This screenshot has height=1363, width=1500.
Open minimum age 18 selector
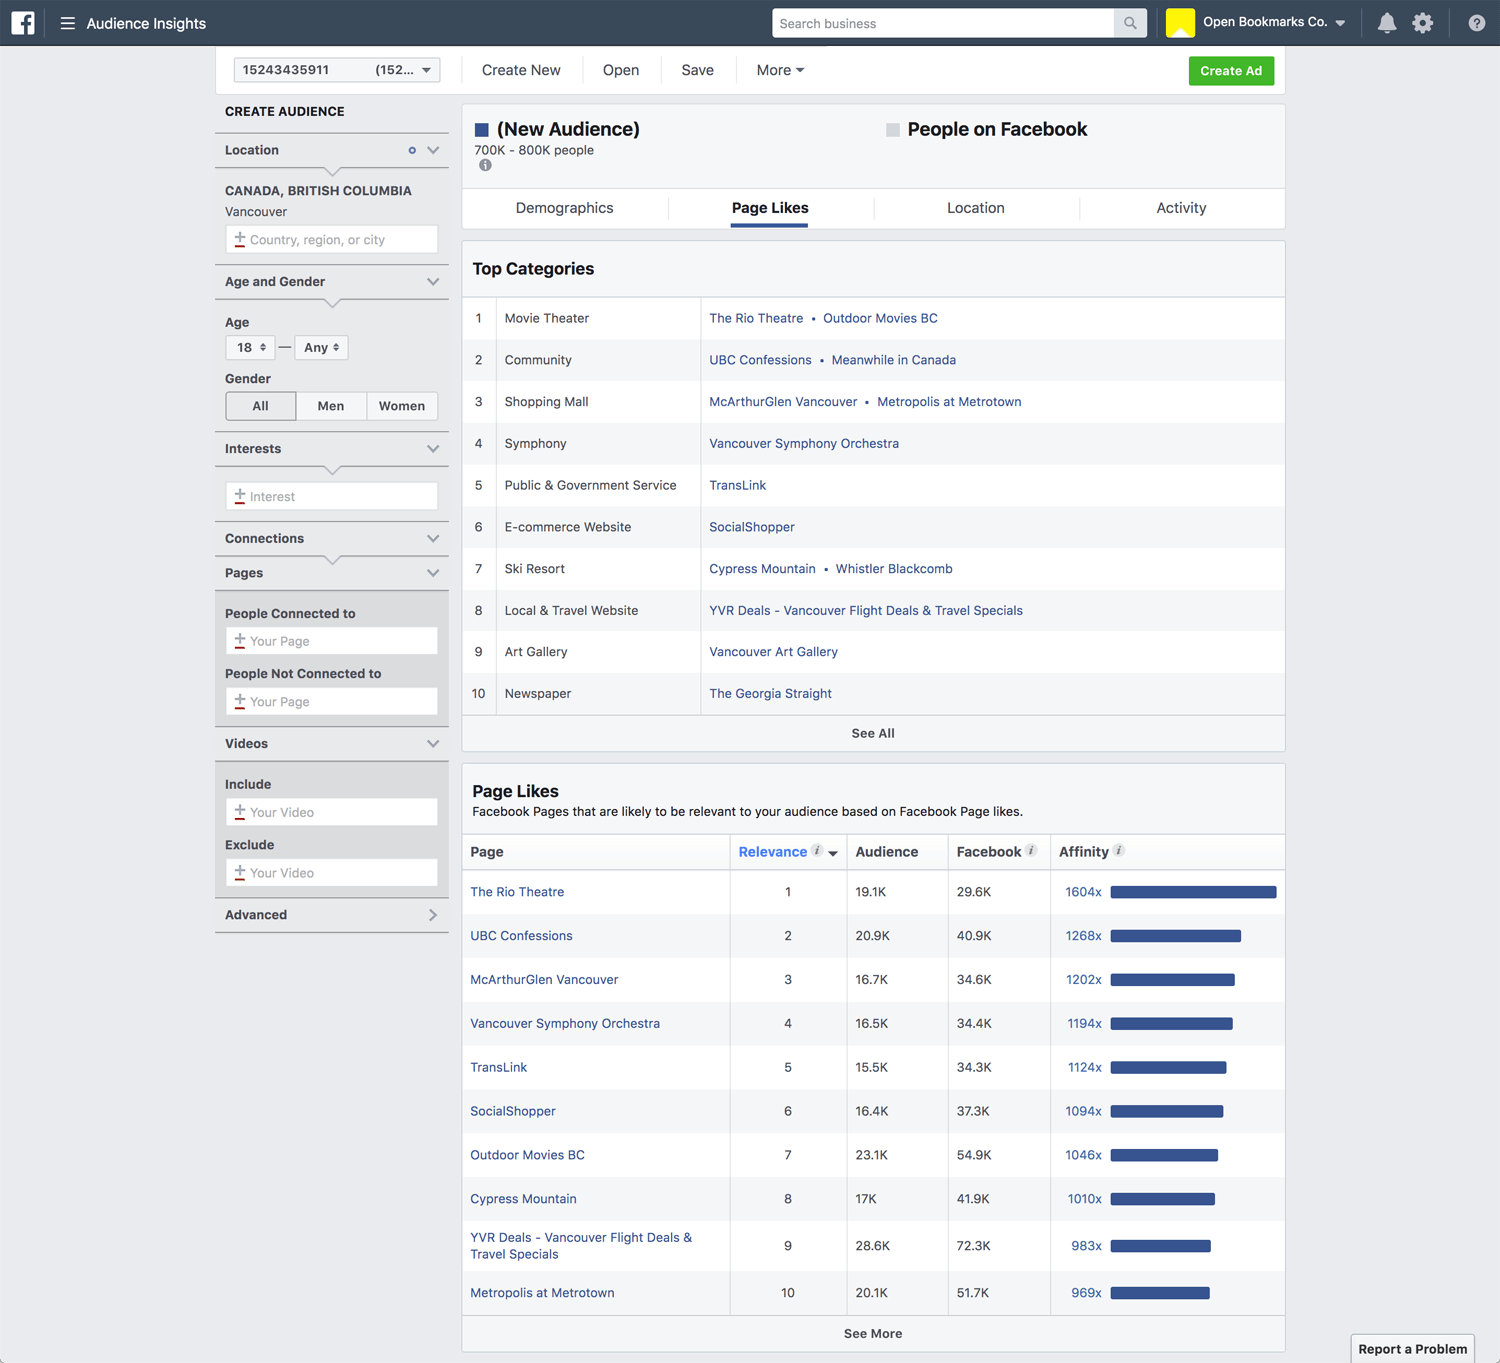250,347
